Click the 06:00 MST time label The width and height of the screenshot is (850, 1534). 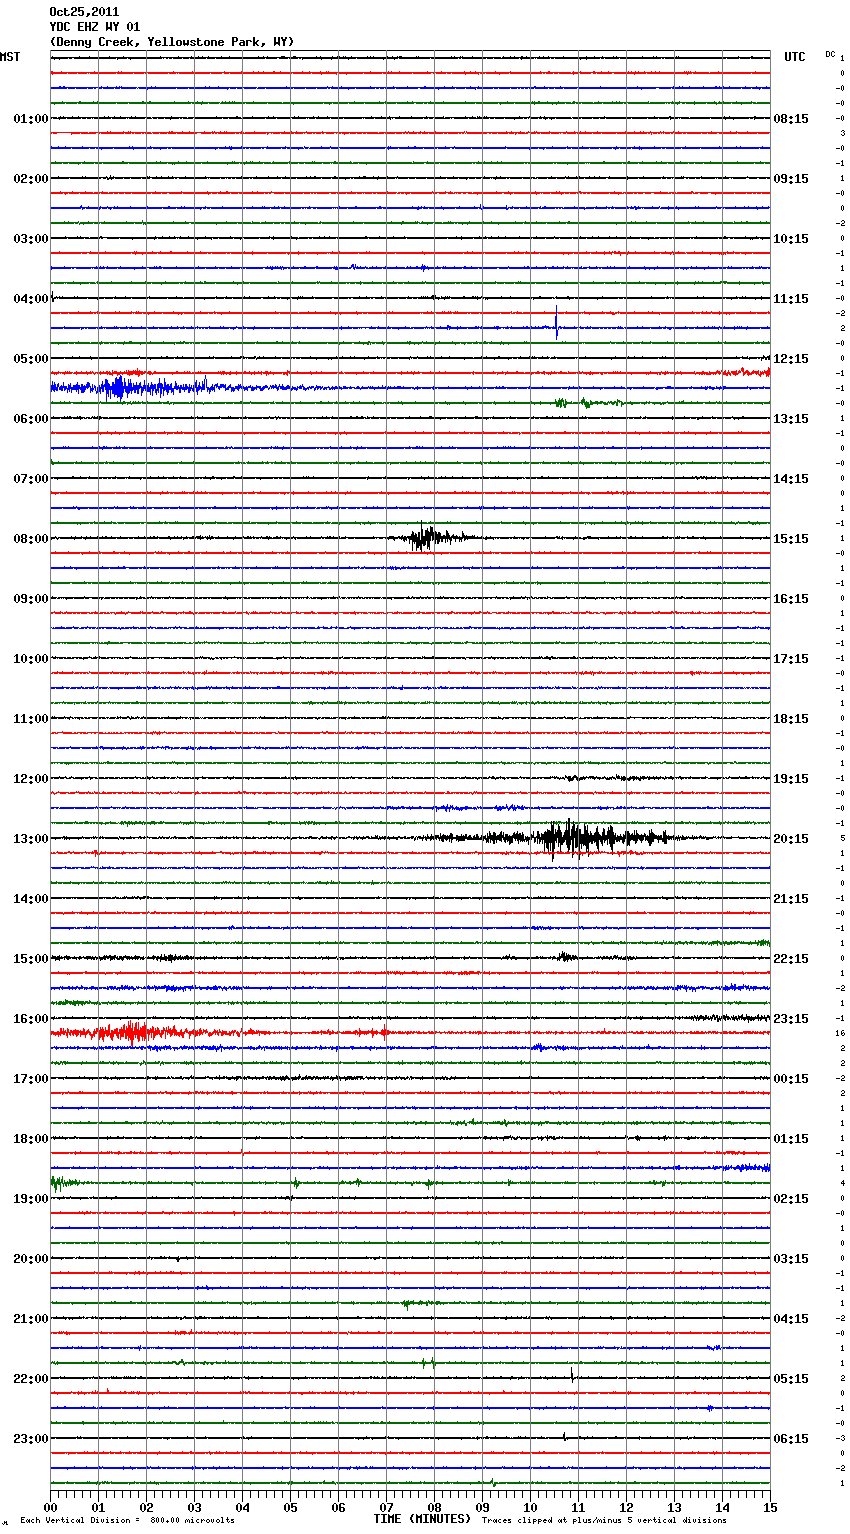pyautogui.click(x=31, y=419)
